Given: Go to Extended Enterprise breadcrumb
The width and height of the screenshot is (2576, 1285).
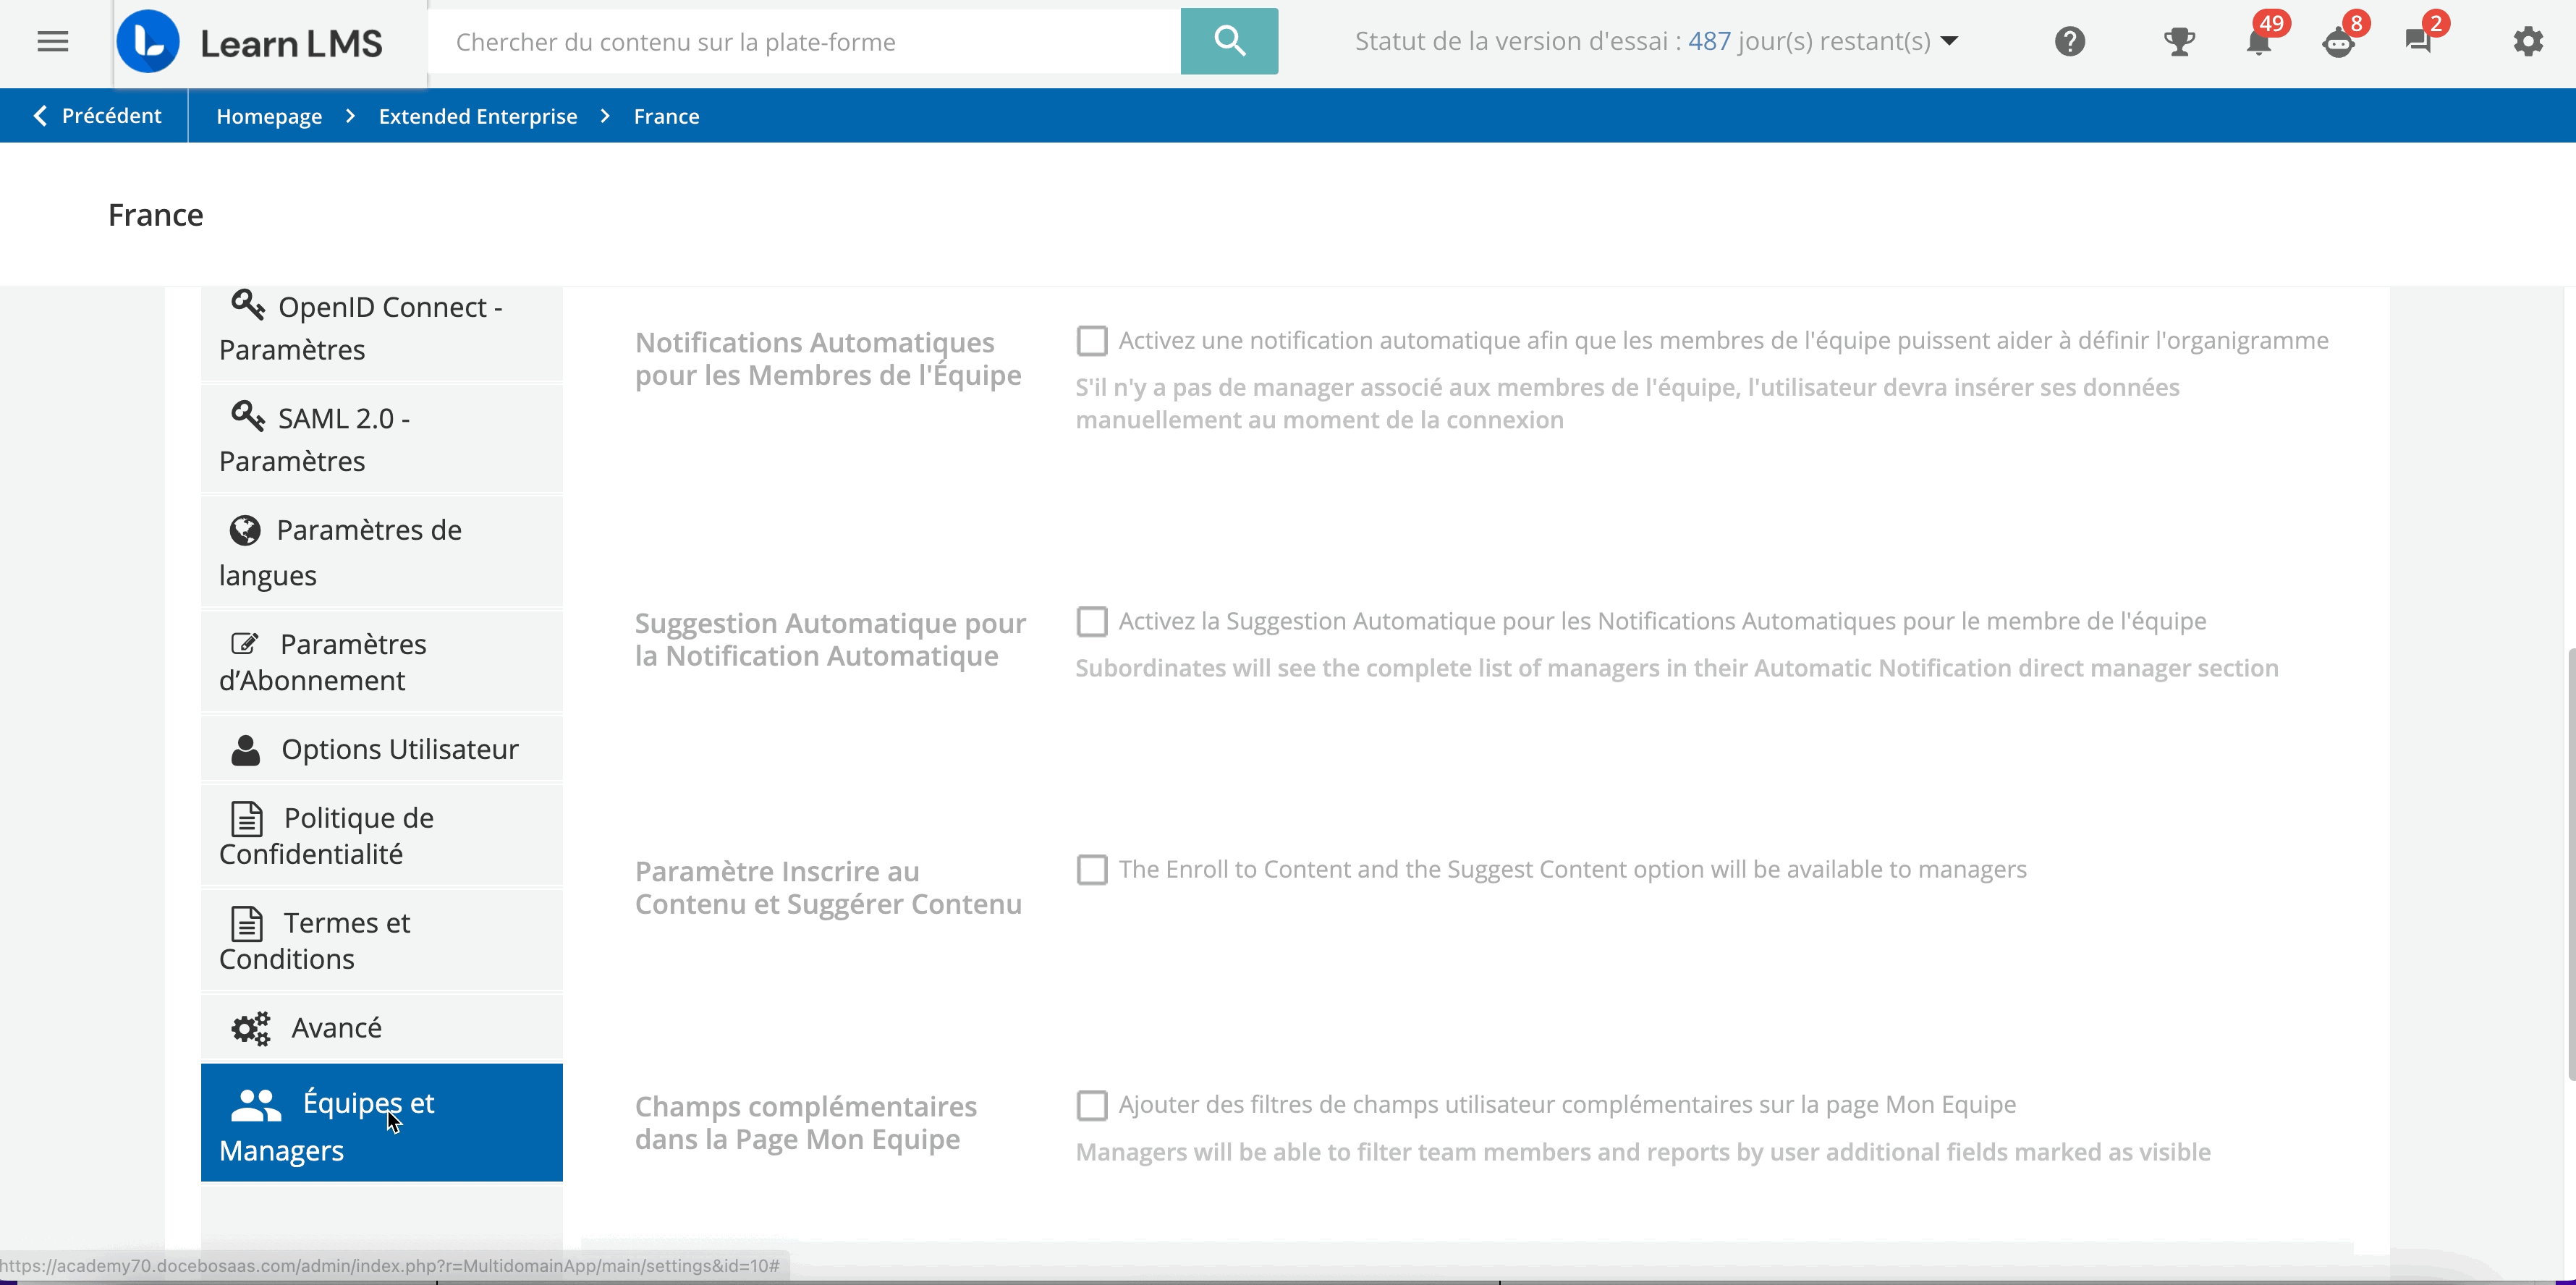Looking at the screenshot, I should (478, 116).
